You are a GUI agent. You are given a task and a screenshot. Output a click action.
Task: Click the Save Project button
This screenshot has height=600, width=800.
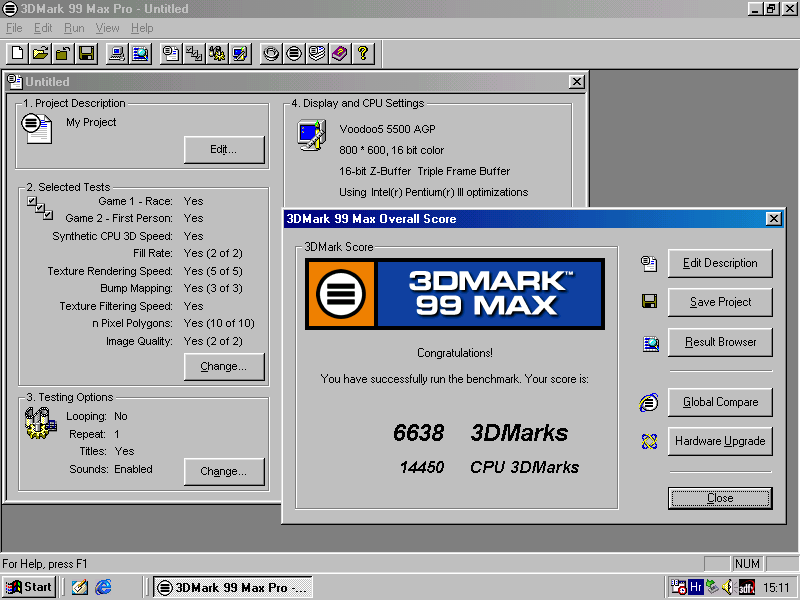tap(720, 302)
